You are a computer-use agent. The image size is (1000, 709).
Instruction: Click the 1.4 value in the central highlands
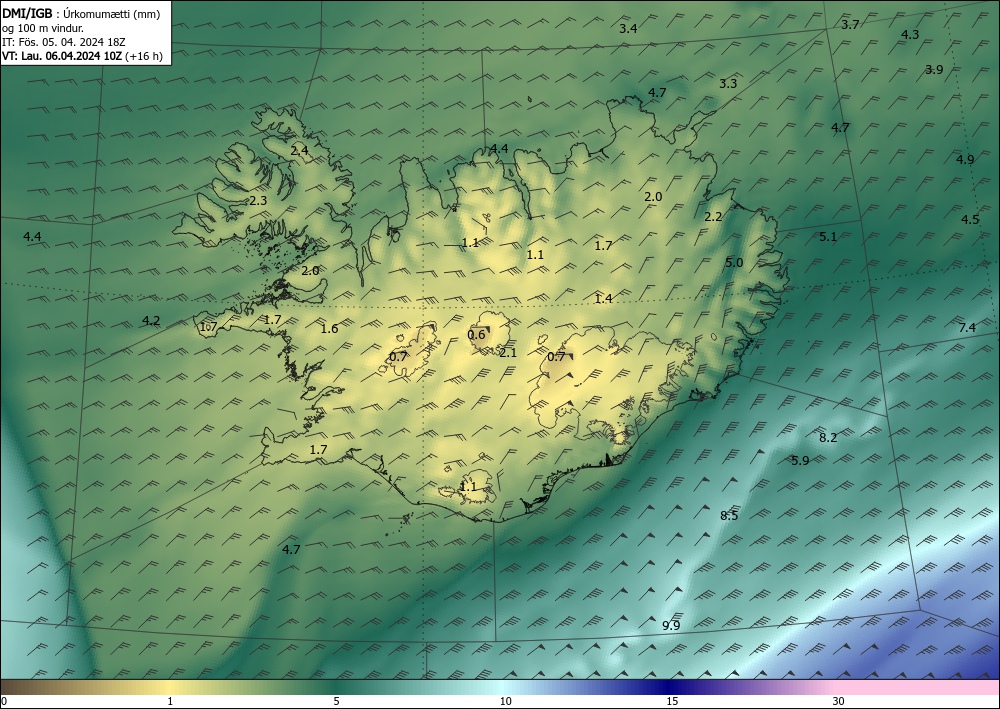point(603,298)
